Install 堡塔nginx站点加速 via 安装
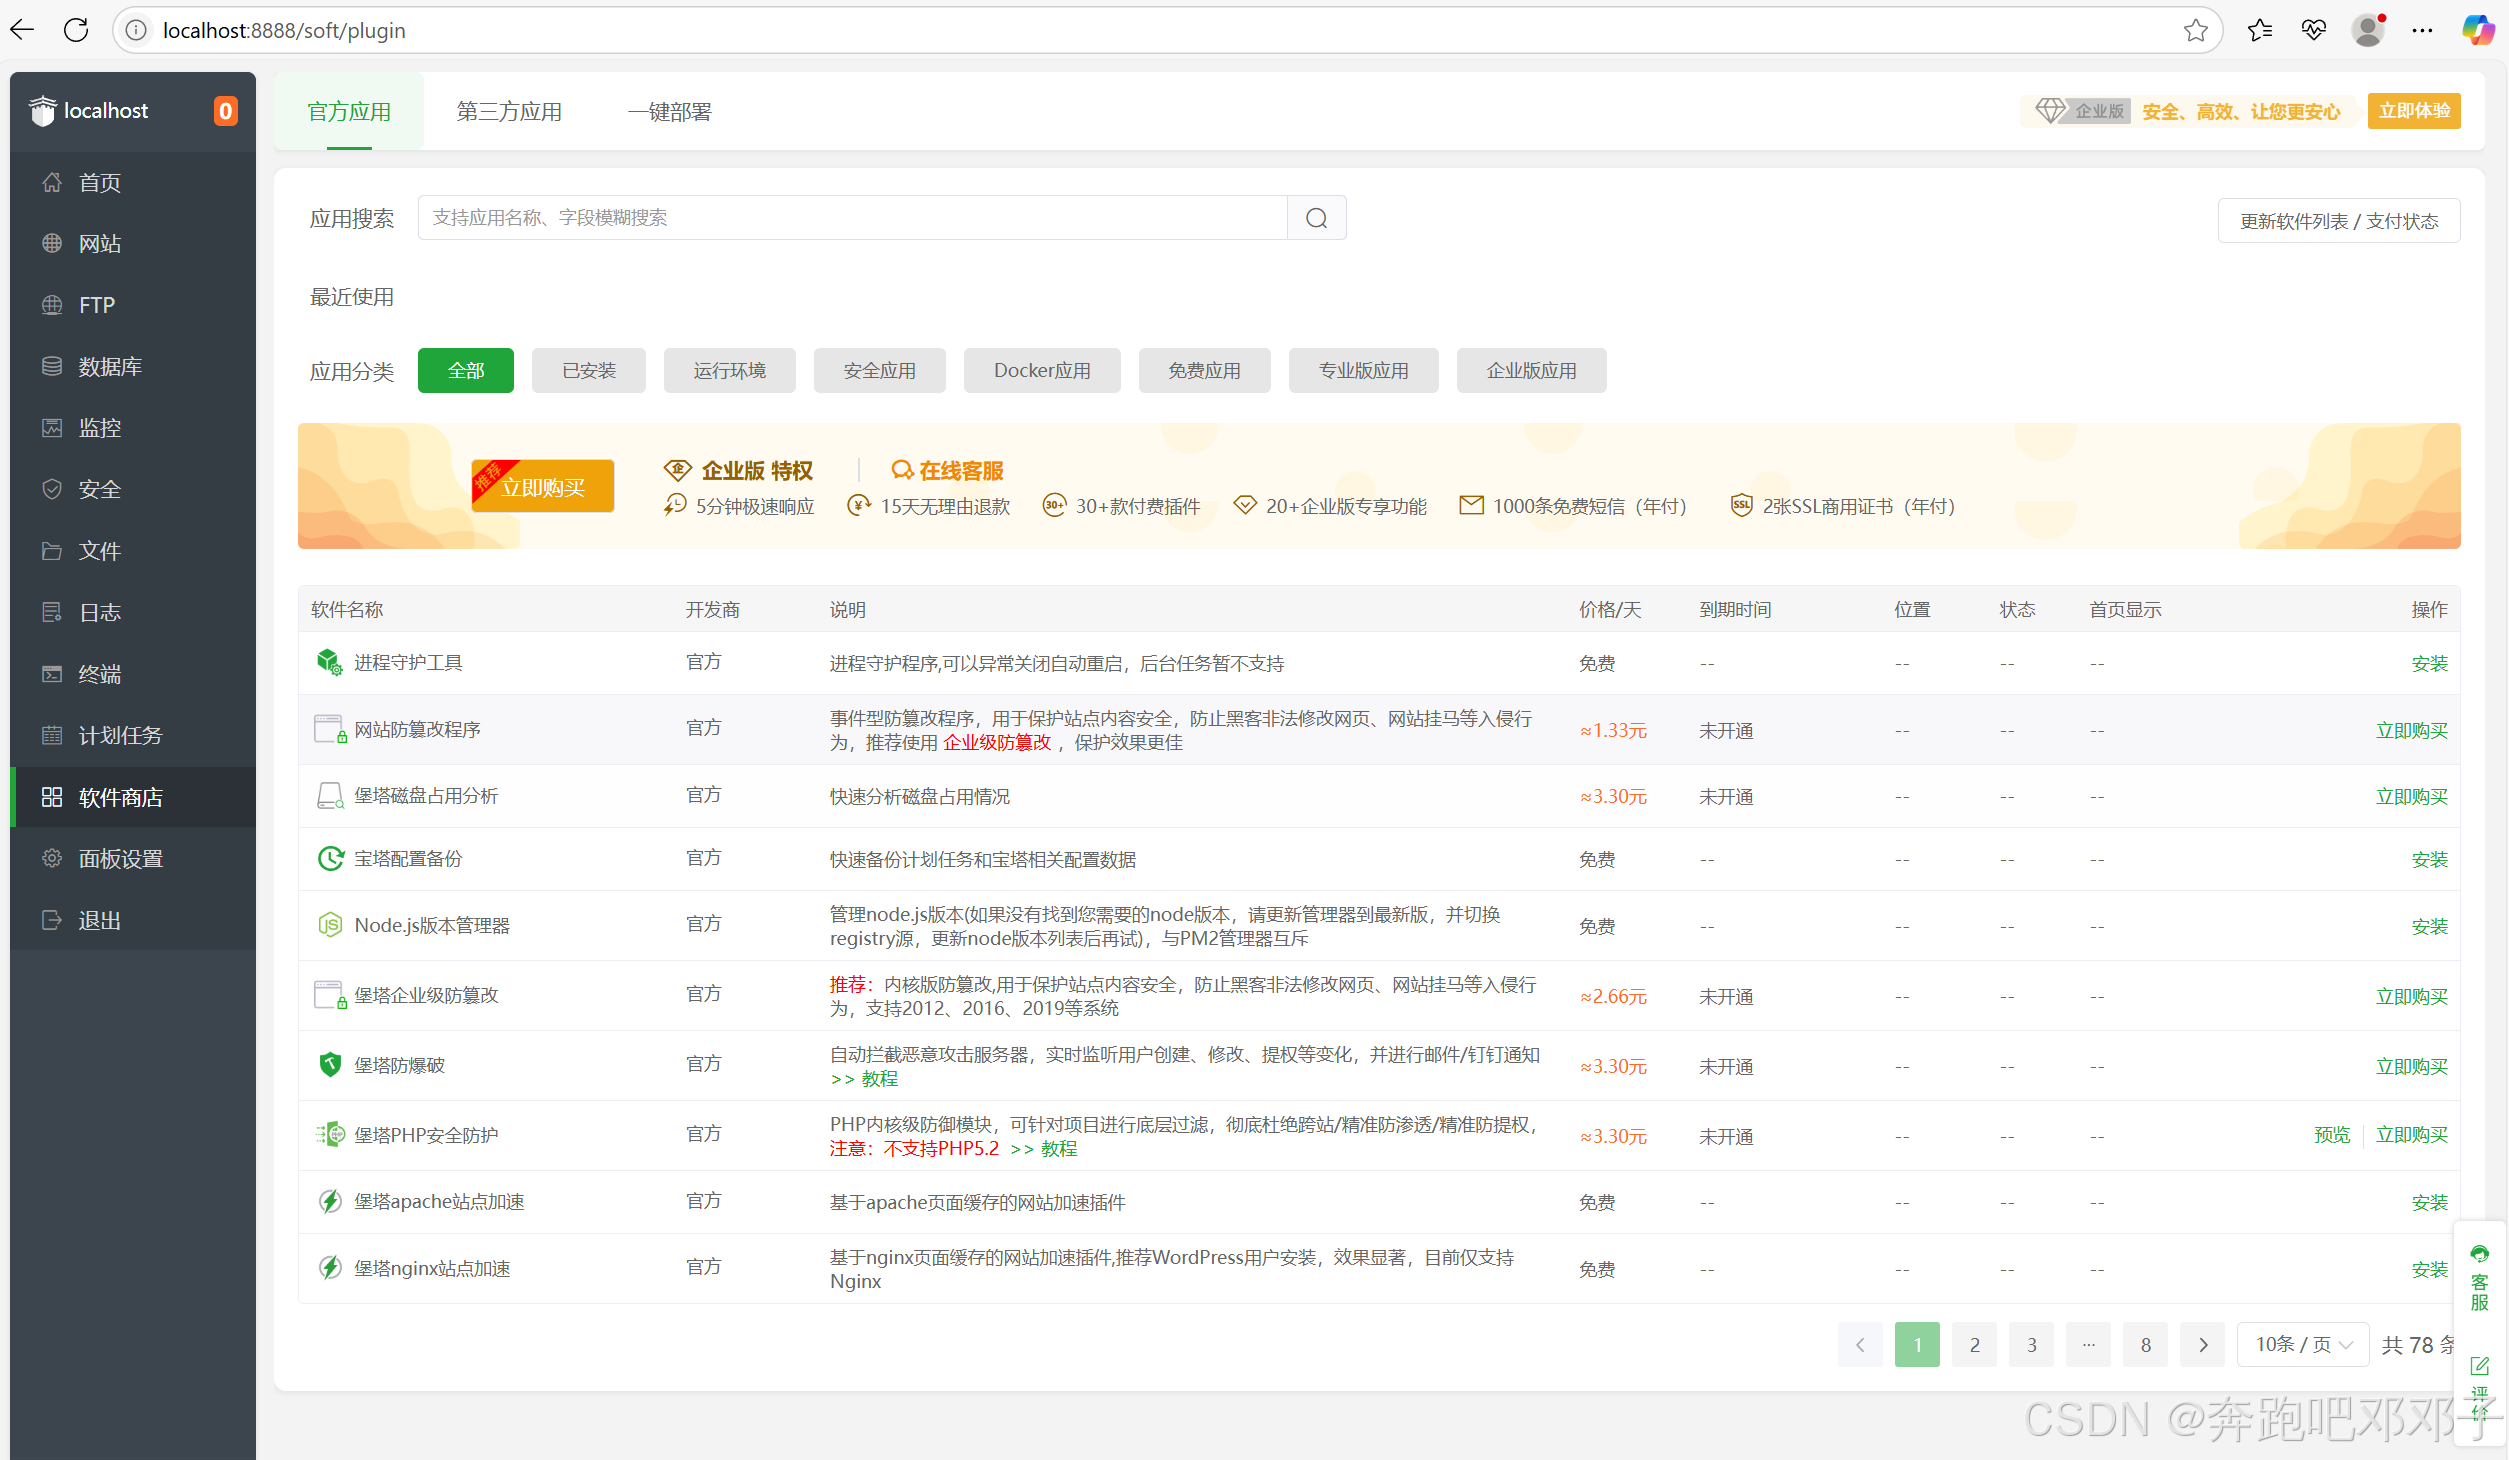 [x=2429, y=1269]
